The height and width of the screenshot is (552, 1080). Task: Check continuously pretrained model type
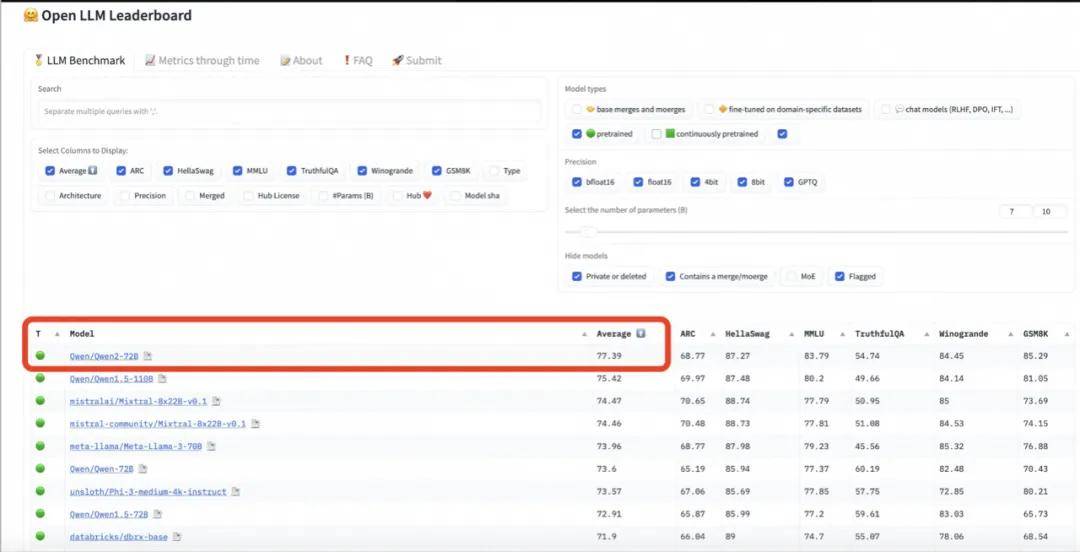656,134
